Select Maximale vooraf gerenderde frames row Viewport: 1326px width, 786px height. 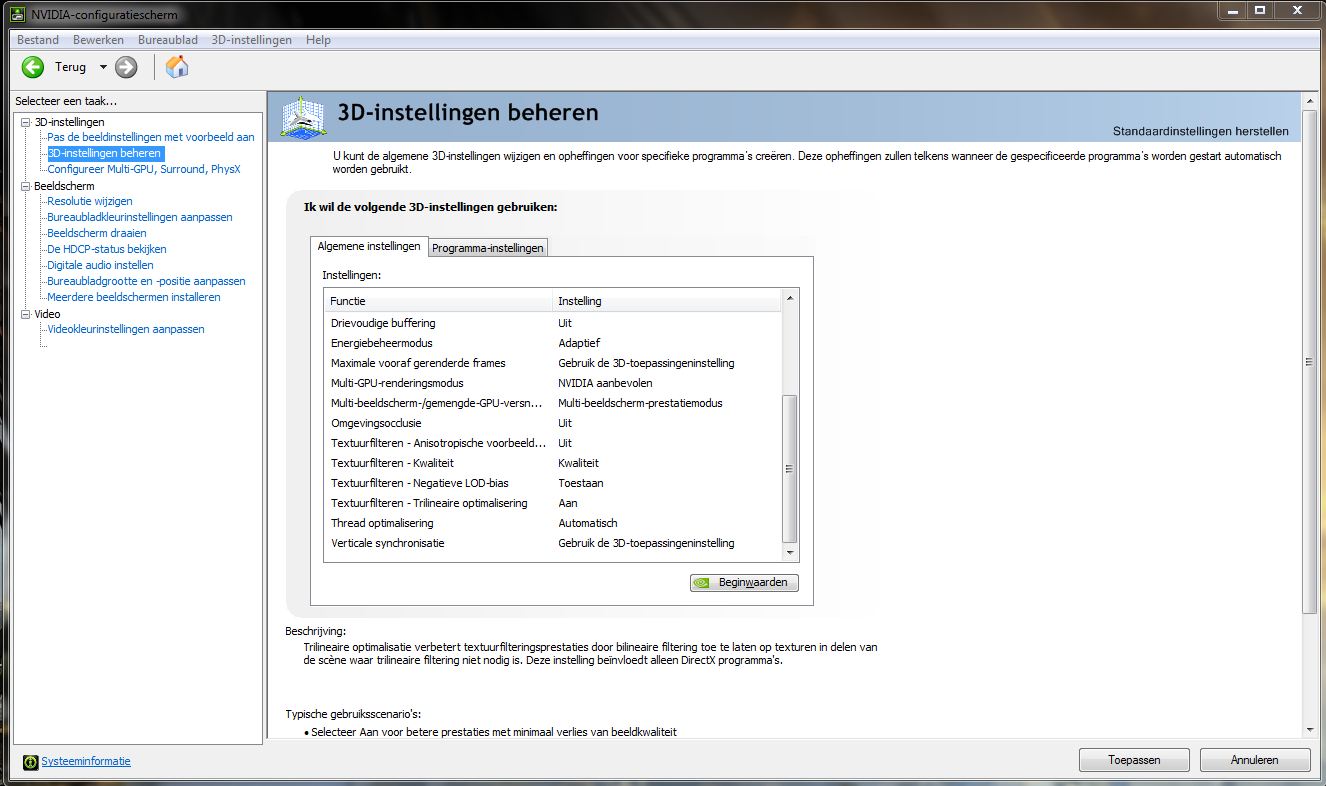[553, 363]
